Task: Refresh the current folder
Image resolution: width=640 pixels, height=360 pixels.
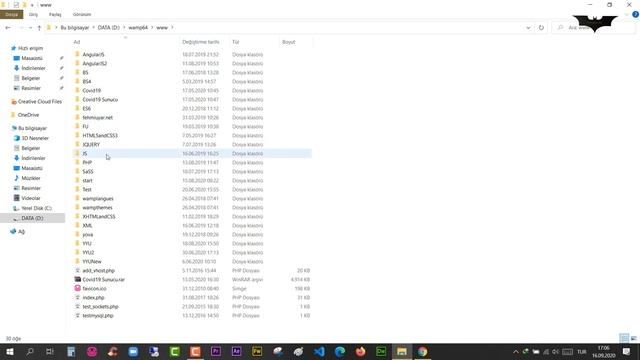Action: 541,28
